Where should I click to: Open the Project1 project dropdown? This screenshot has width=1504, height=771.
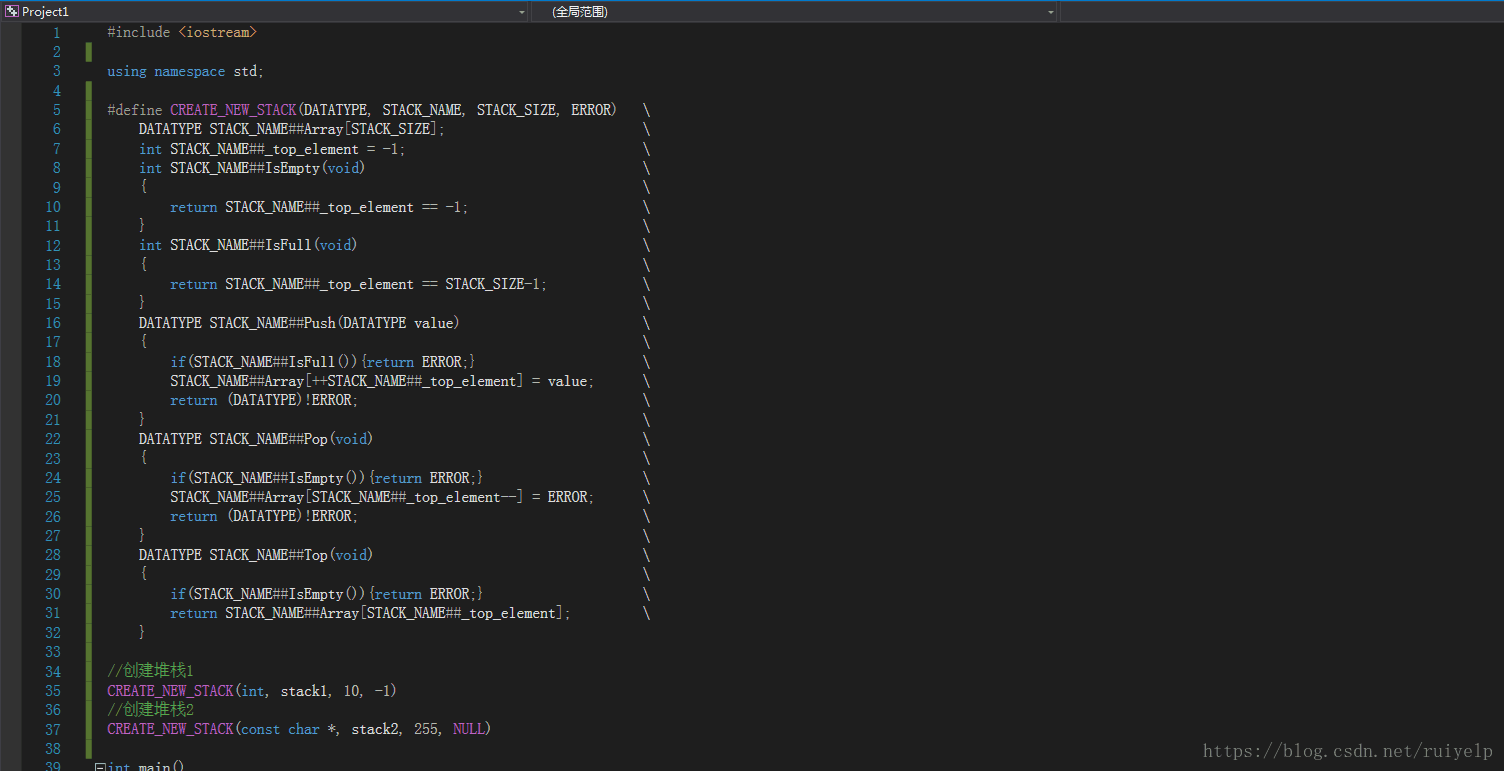coord(266,11)
